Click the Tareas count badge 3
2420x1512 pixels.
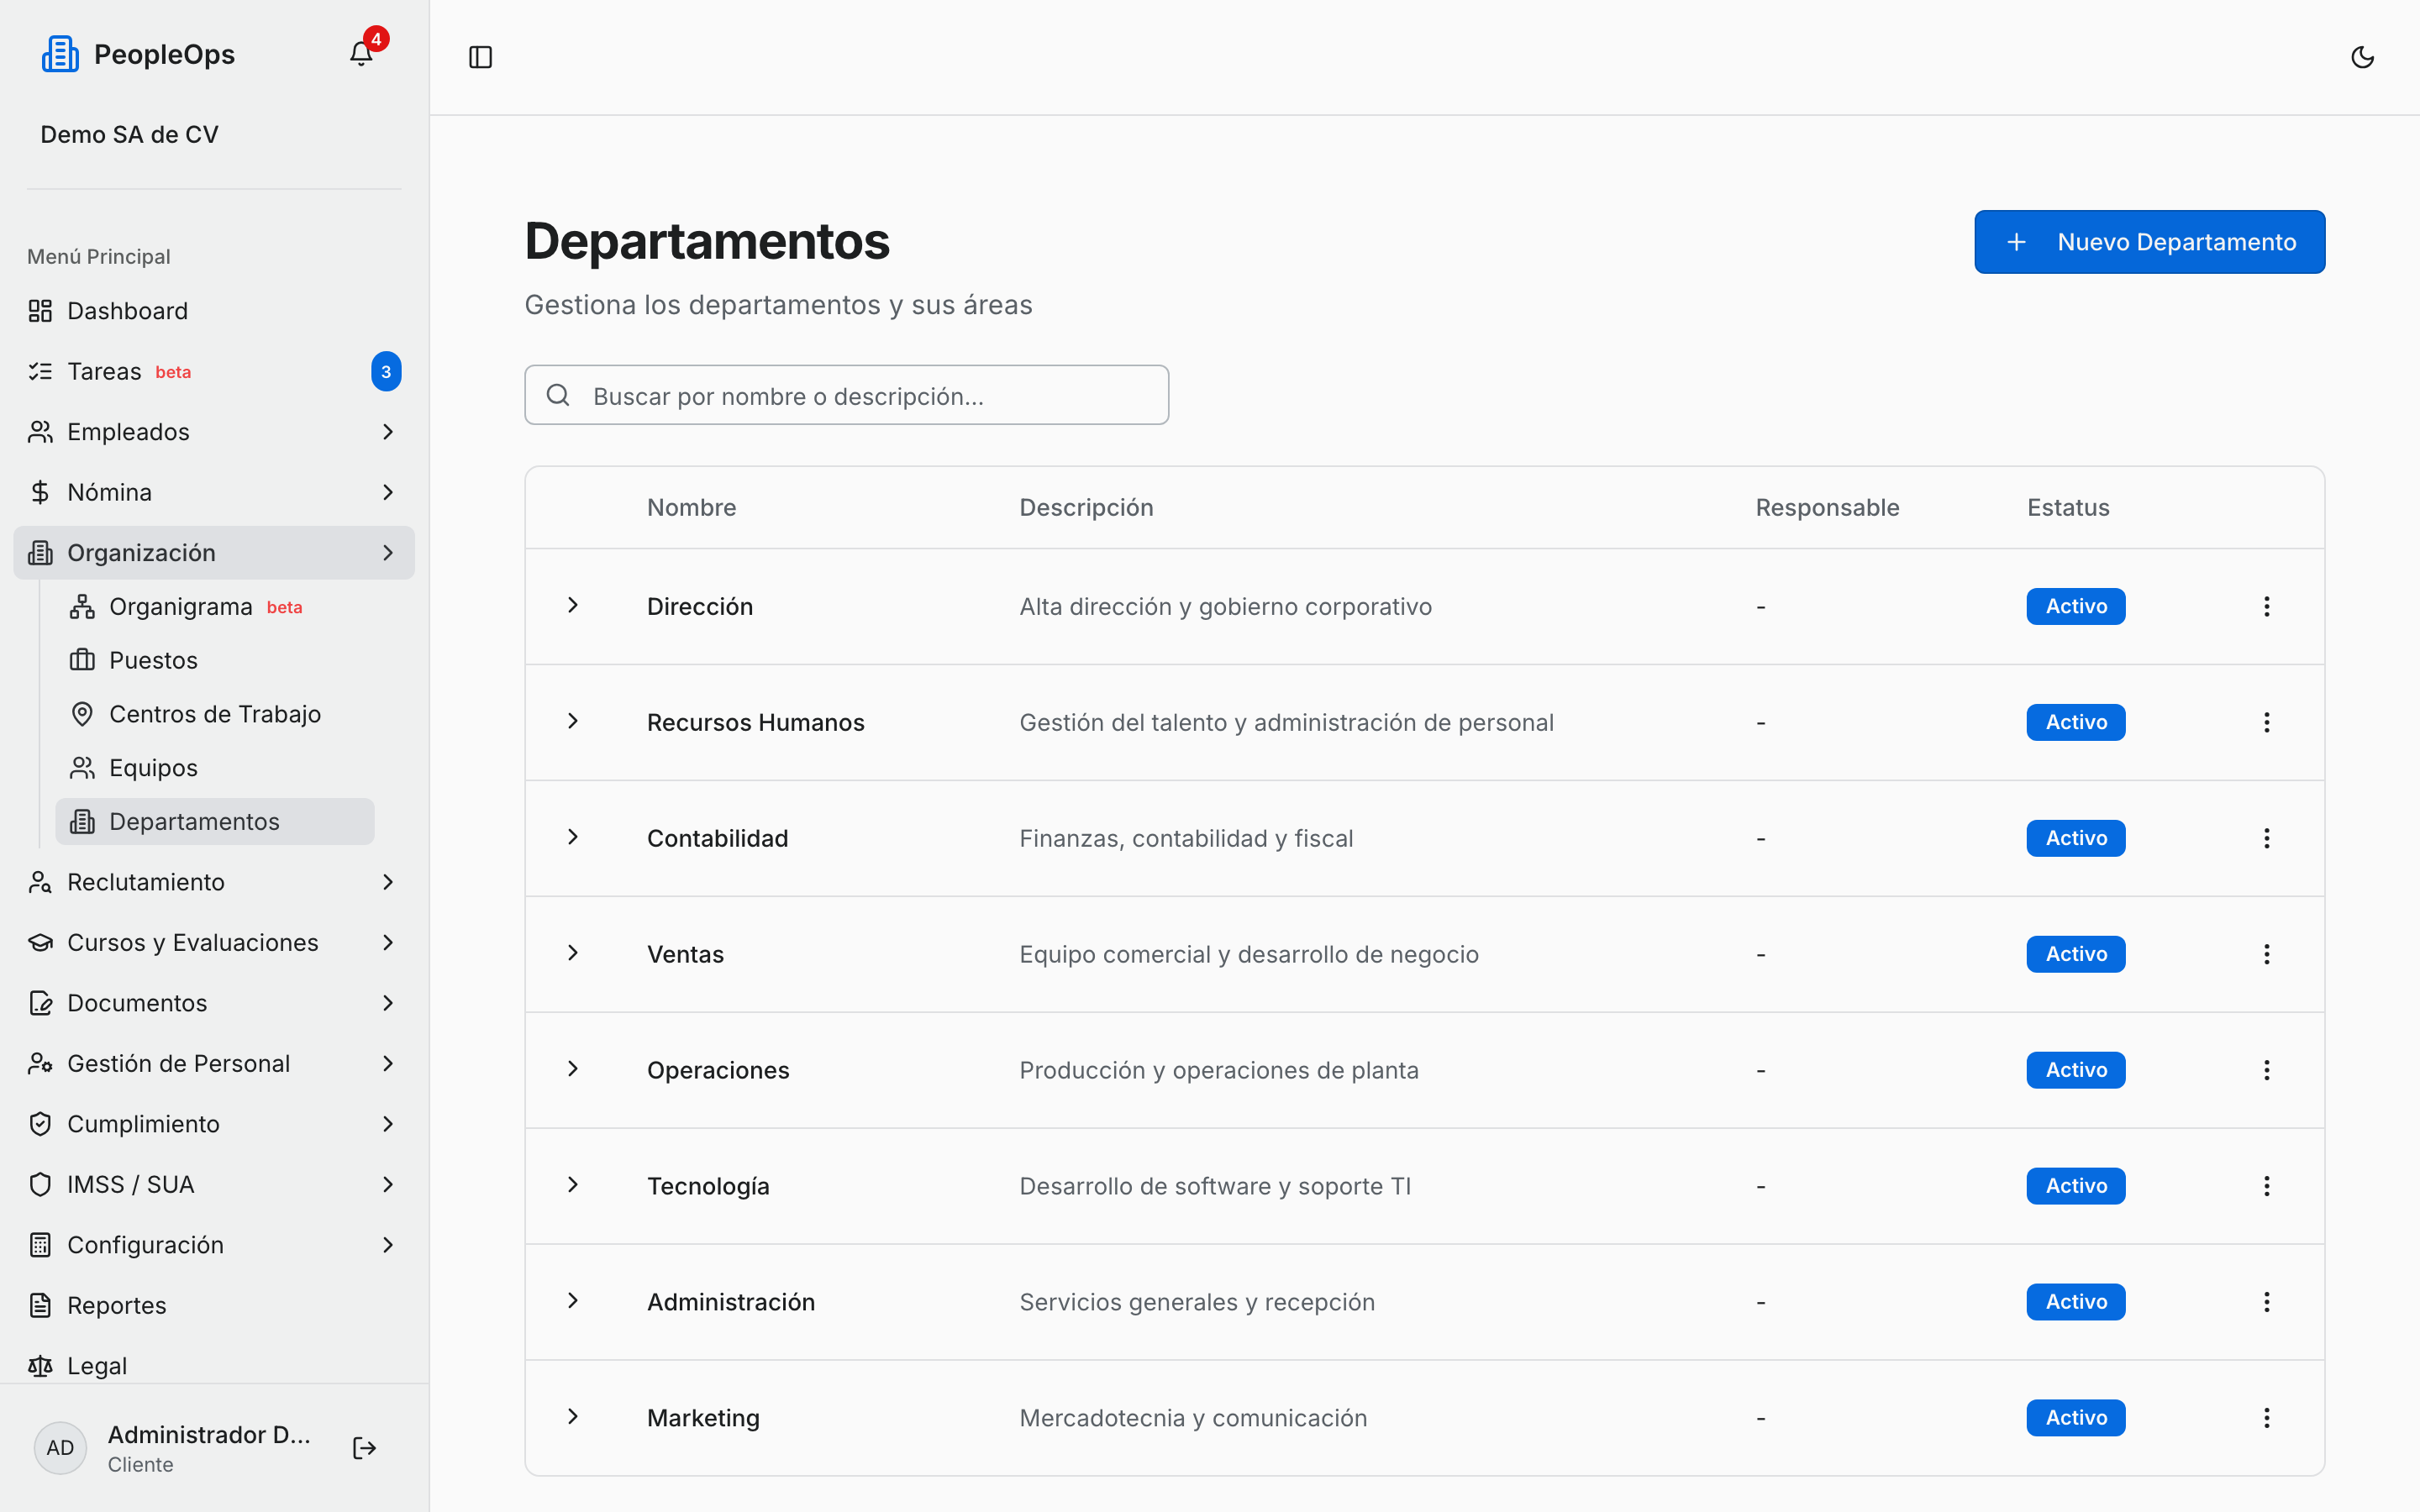click(386, 372)
